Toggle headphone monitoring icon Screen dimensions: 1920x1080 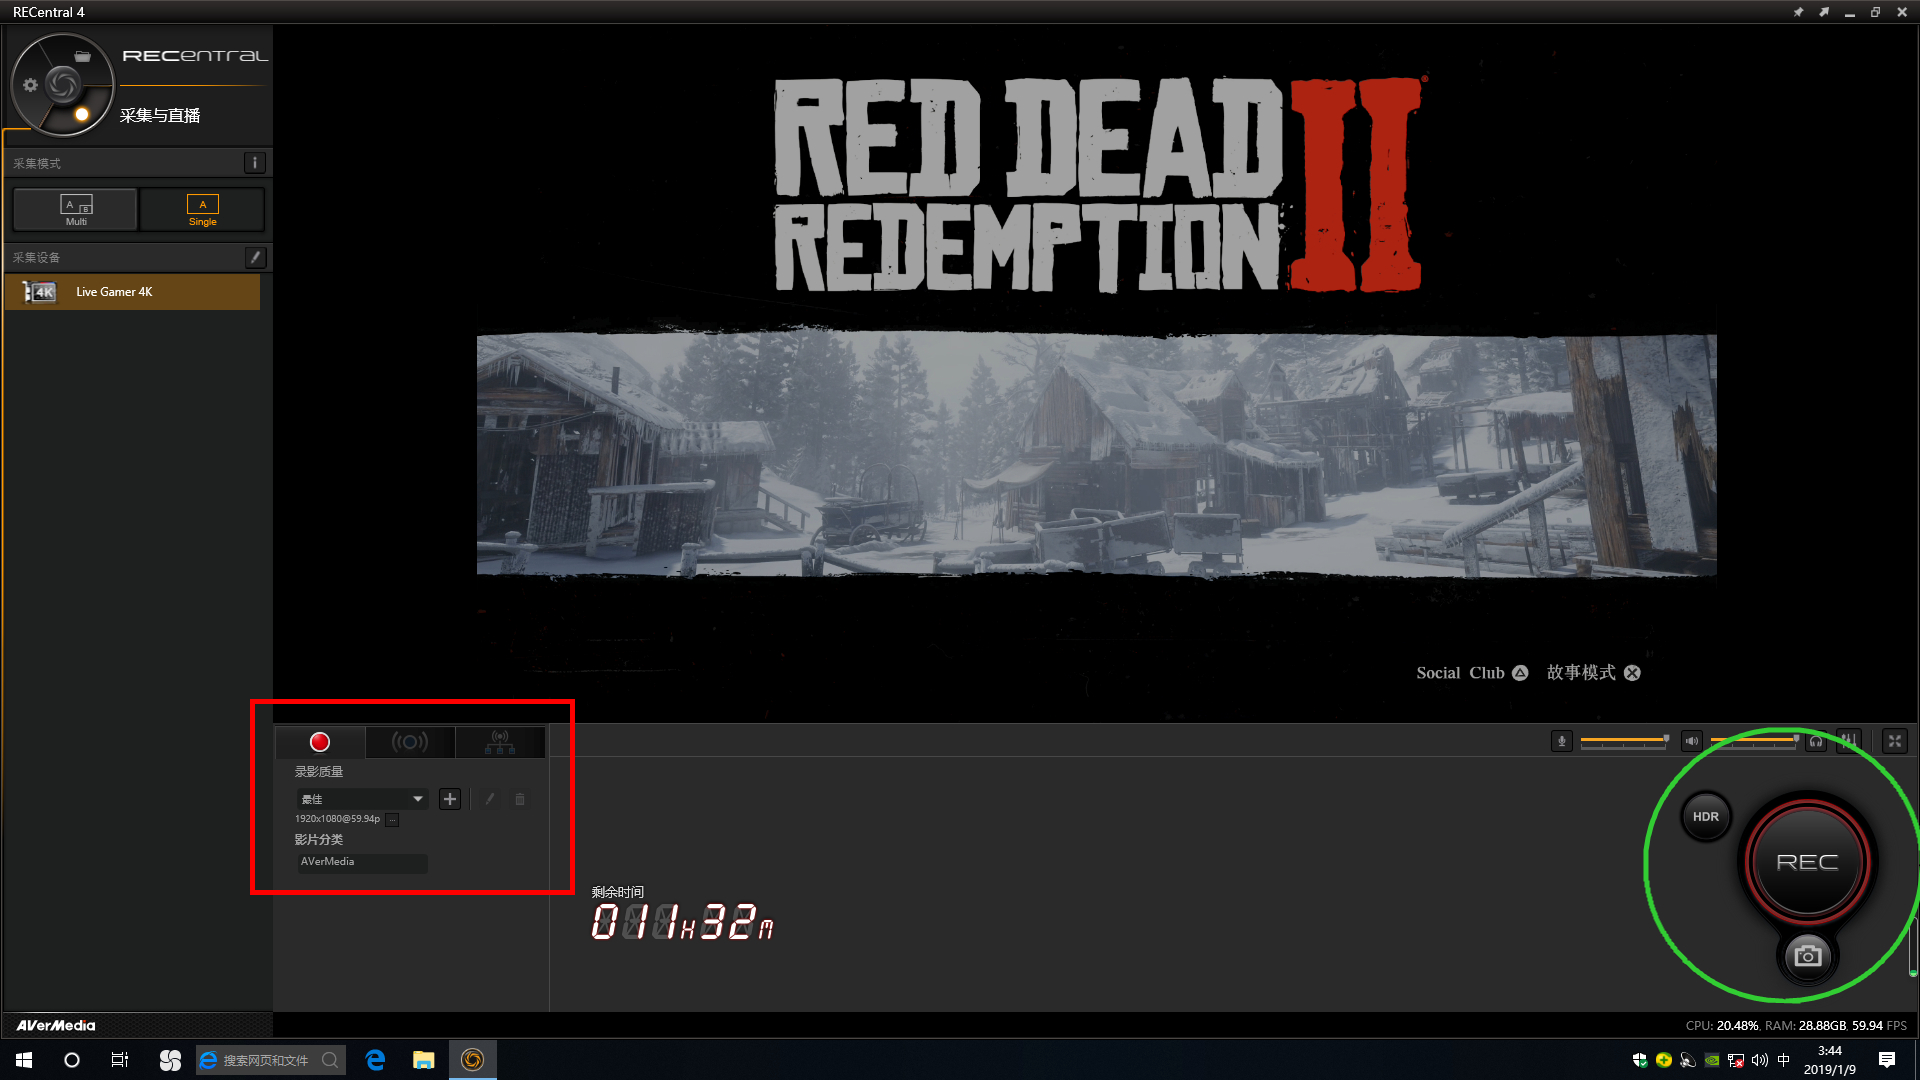pos(1816,741)
